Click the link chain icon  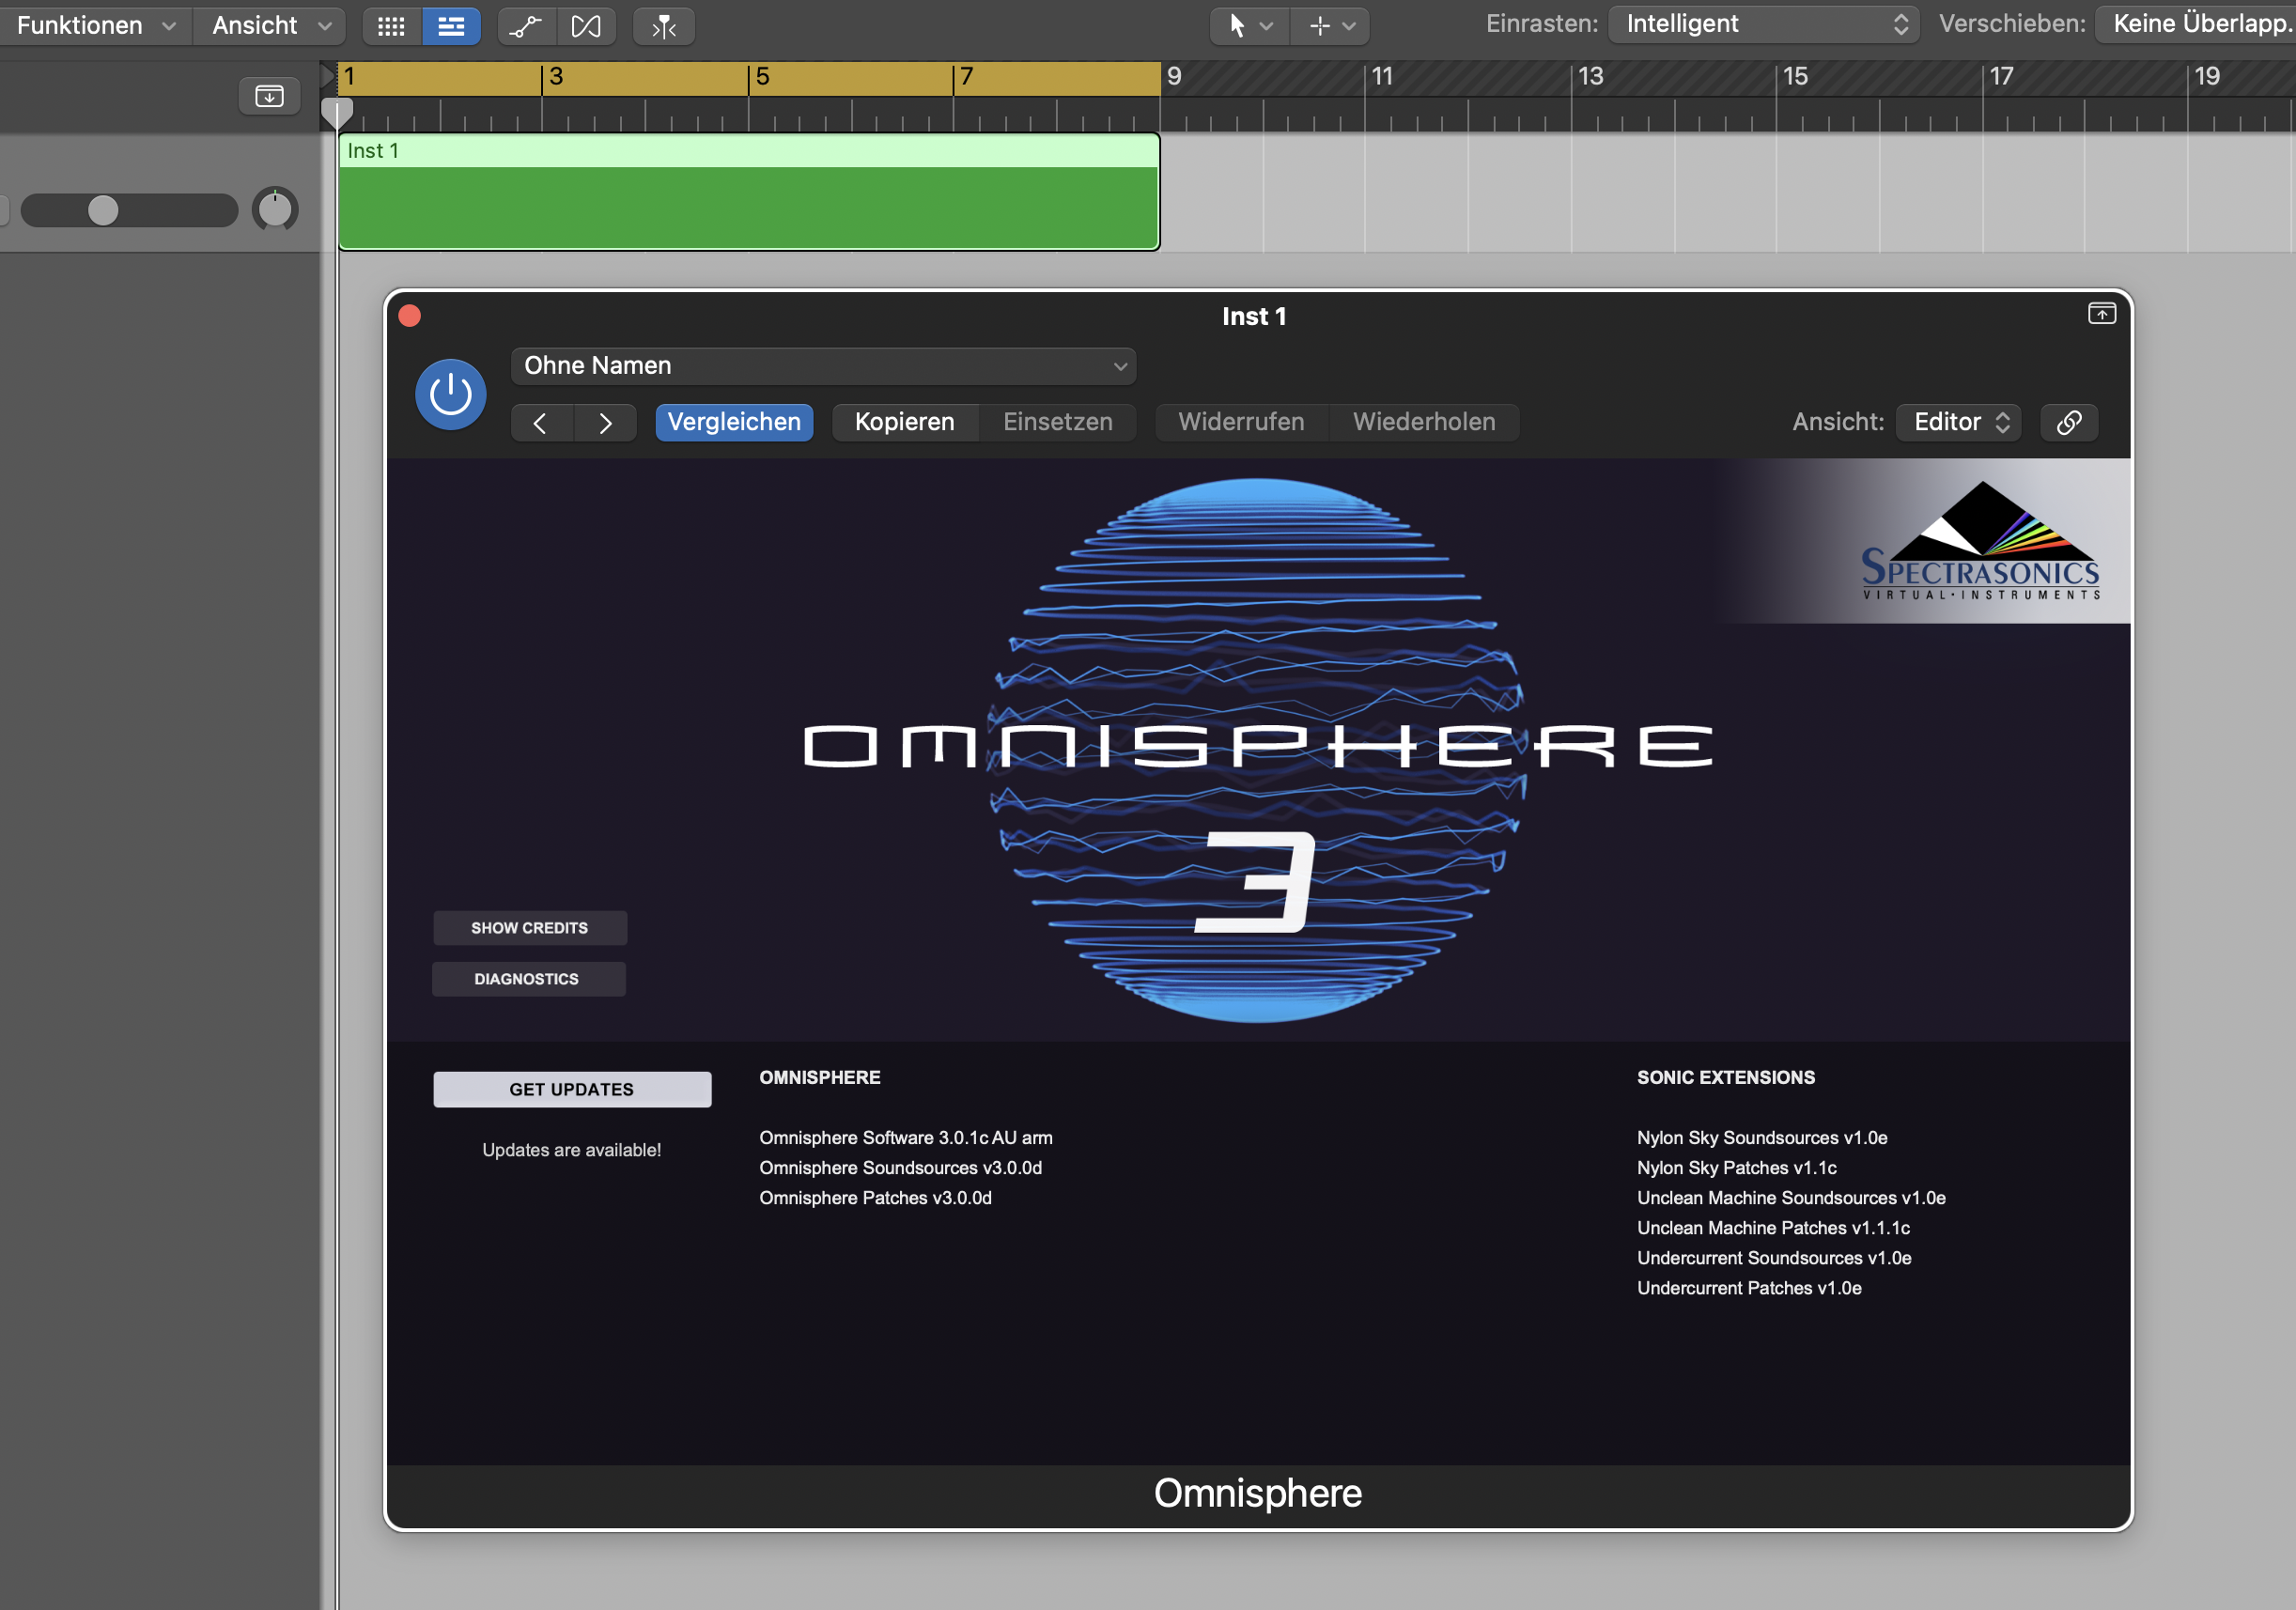[x=2069, y=422]
